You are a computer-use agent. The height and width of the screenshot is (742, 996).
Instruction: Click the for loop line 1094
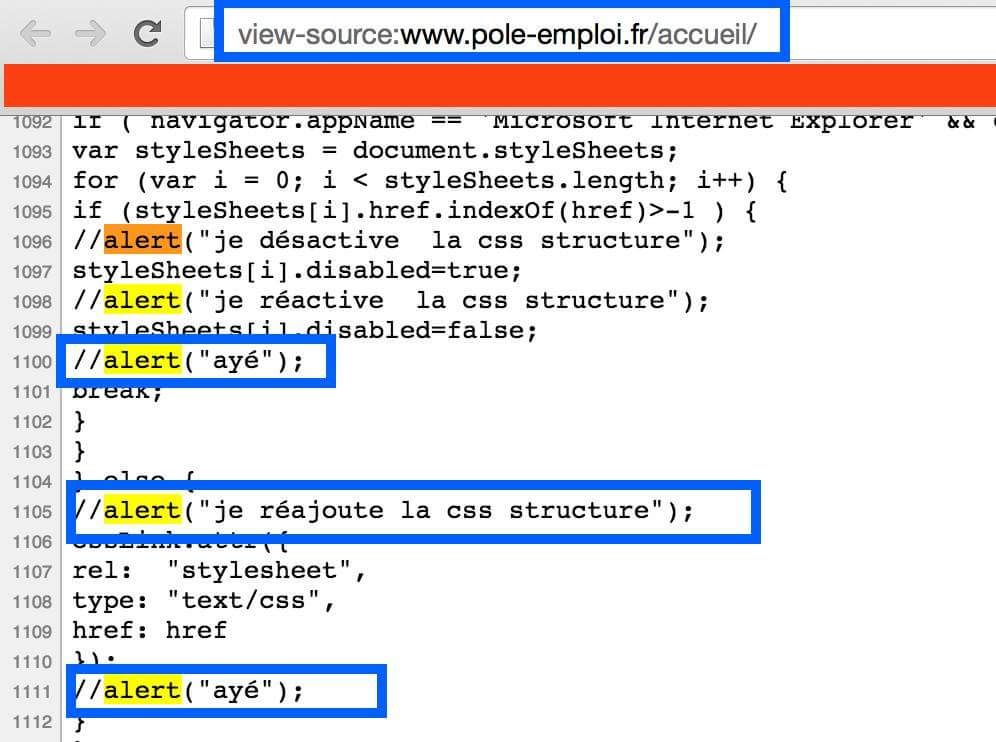[x=429, y=181]
